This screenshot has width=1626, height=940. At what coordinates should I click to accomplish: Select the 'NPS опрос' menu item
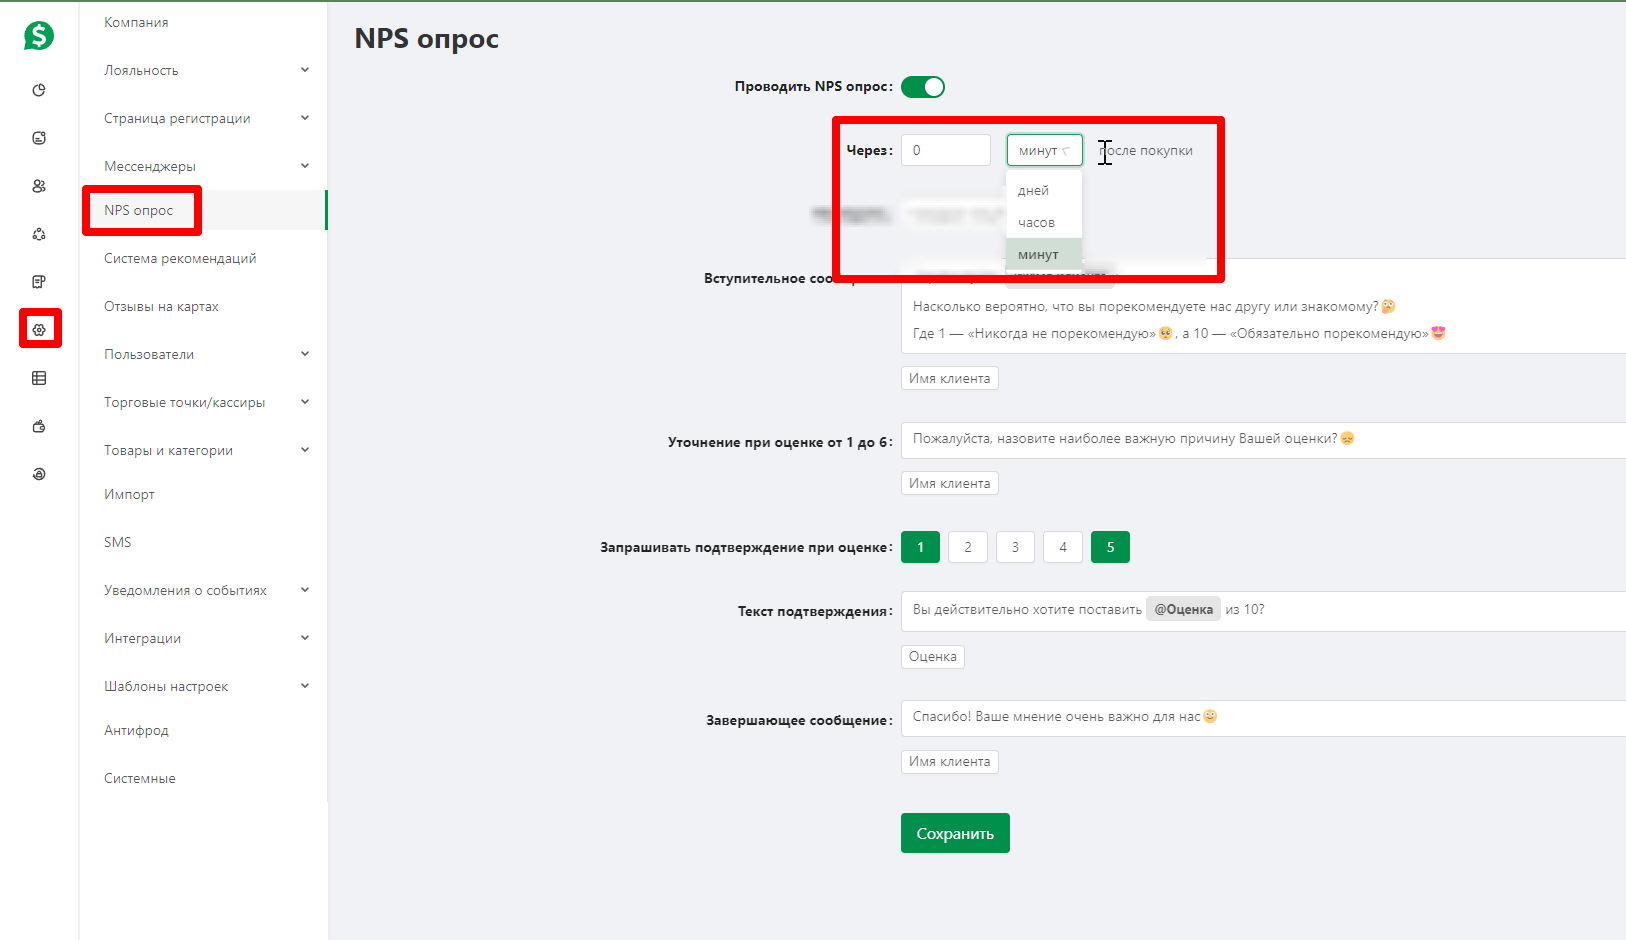pos(139,210)
